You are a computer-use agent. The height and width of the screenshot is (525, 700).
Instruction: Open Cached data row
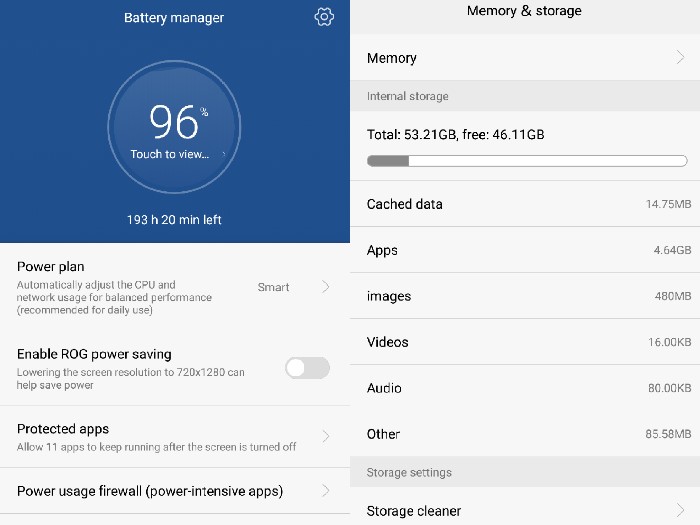[525, 204]
